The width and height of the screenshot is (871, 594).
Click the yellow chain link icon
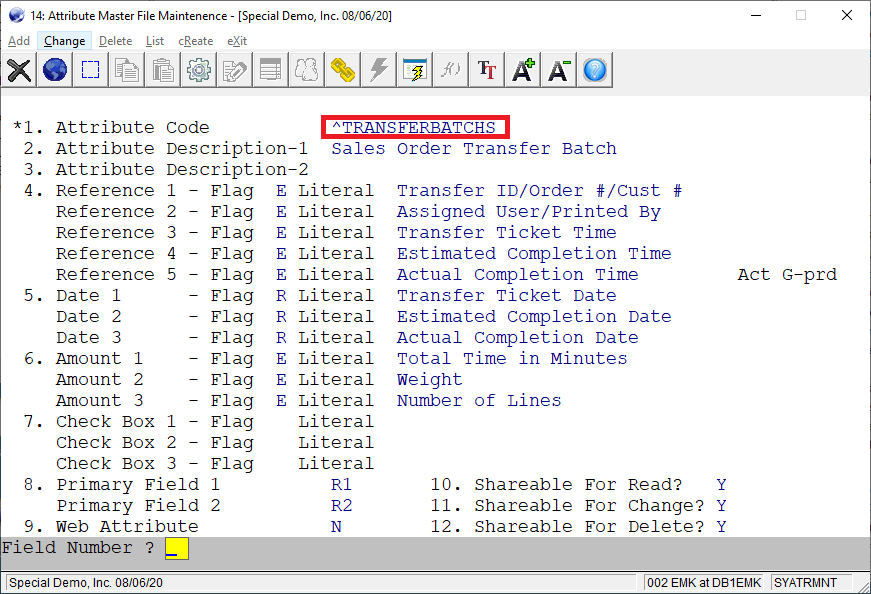pyautogui.click(x=342, y=70)
